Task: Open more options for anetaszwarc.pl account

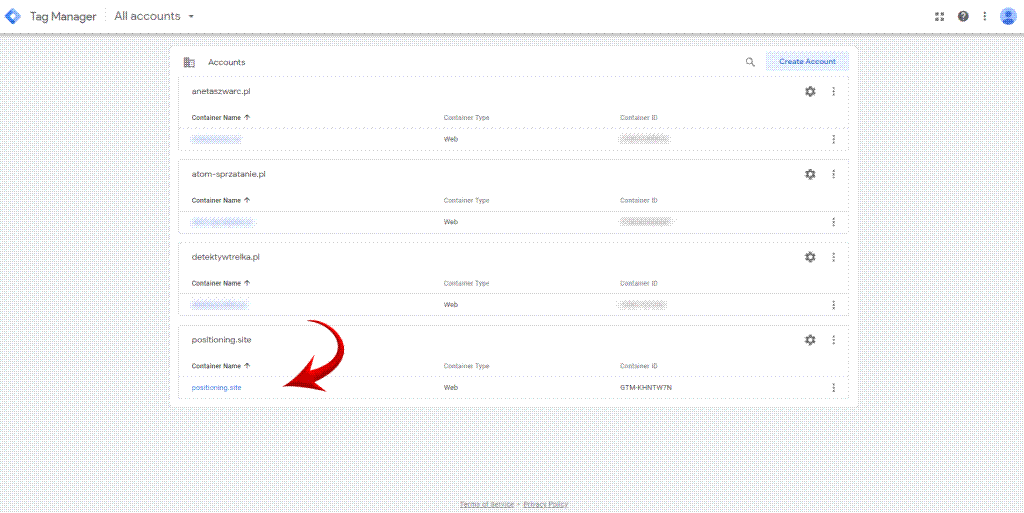Action: pos(833,91)
